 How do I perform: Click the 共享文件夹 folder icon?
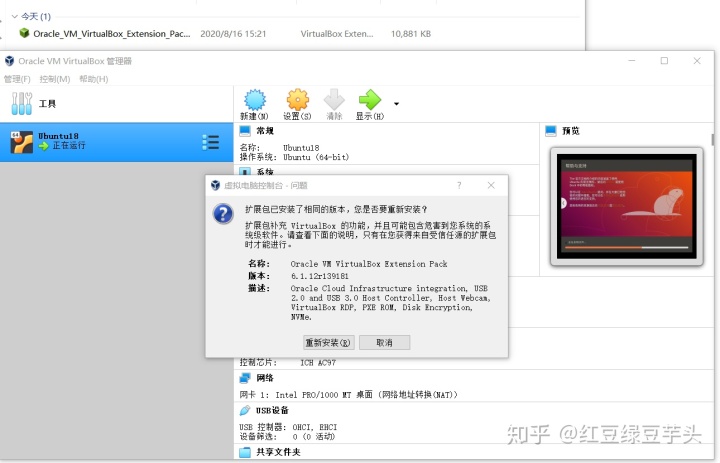[245, 452]
